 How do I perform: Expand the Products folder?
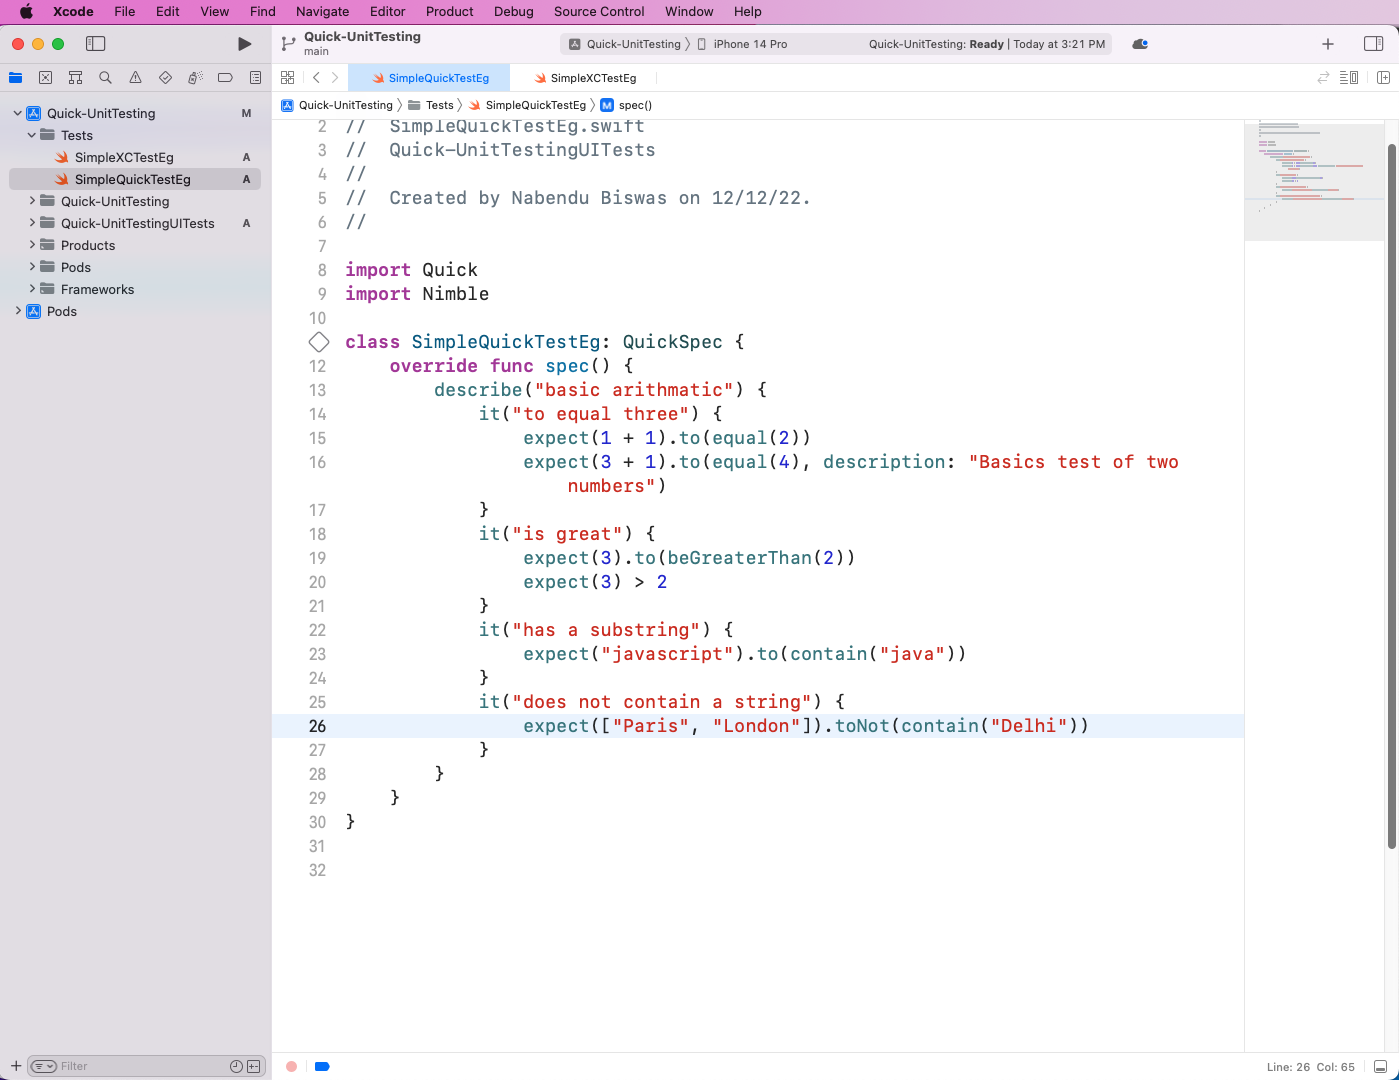pyautogui.click(x=32, y=245)
